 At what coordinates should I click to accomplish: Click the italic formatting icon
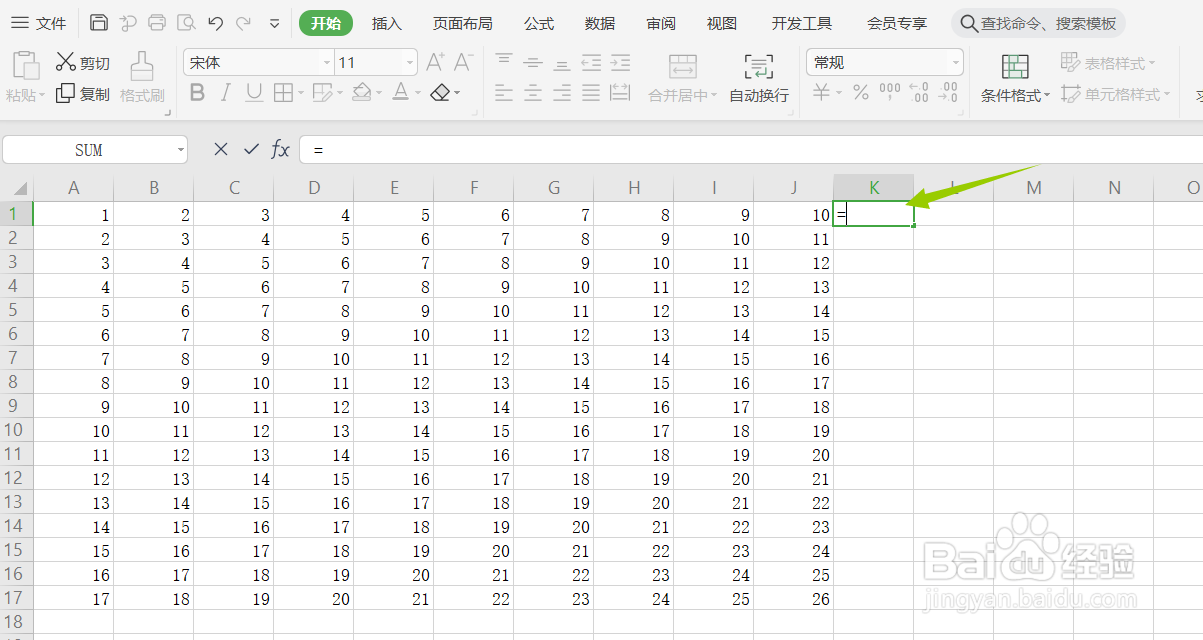[225, 92]
